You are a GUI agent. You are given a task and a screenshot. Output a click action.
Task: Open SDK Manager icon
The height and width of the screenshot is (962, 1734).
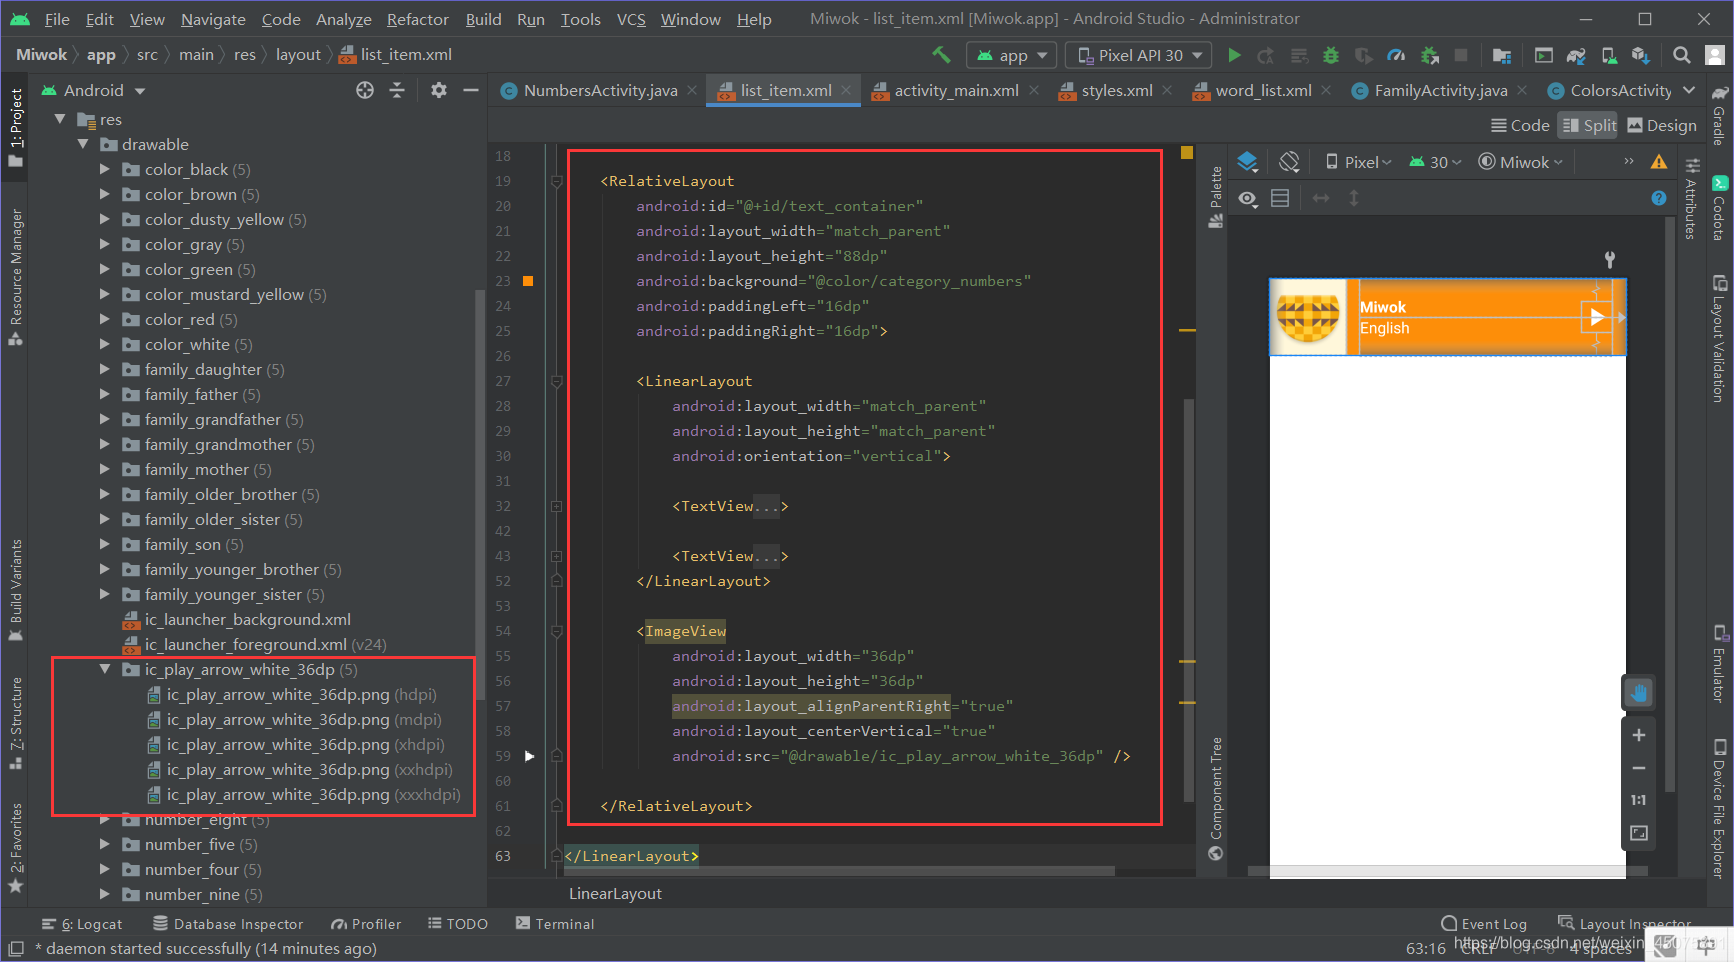tap(1641, 55)
